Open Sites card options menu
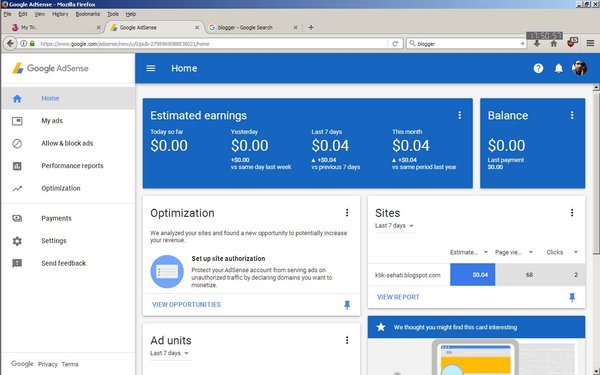Viewport: 600px width, 375px height. click(x=572, y=213)
